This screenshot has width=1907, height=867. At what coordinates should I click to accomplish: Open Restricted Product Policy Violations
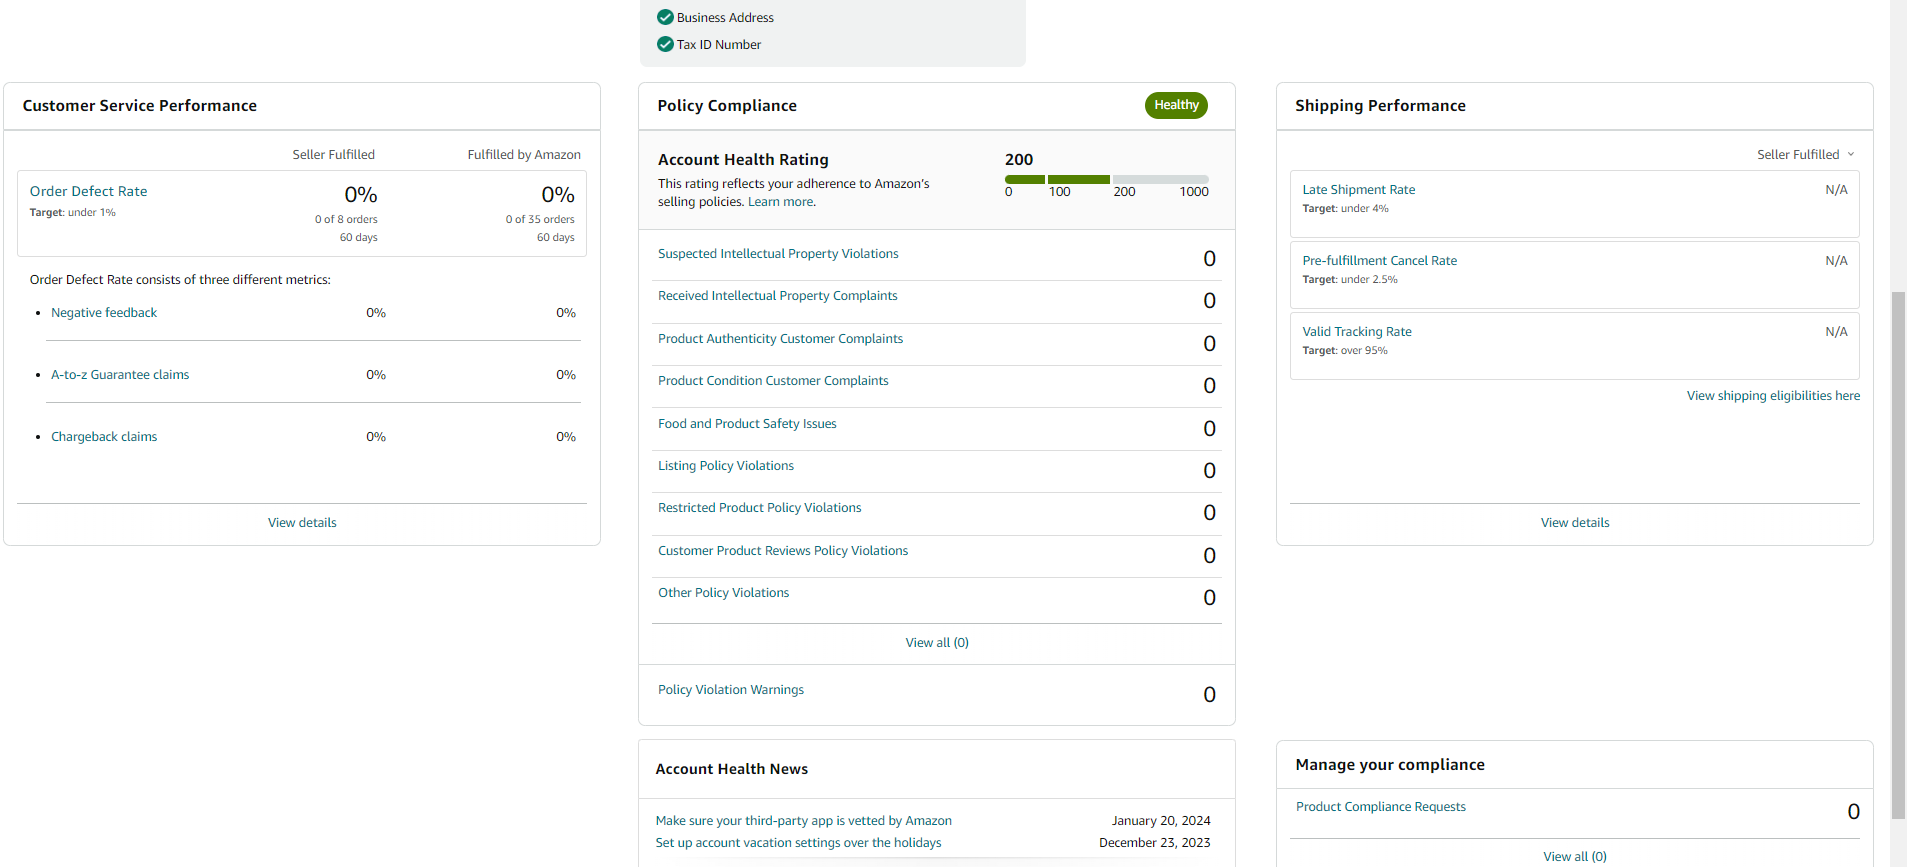[x=759, y=508]
